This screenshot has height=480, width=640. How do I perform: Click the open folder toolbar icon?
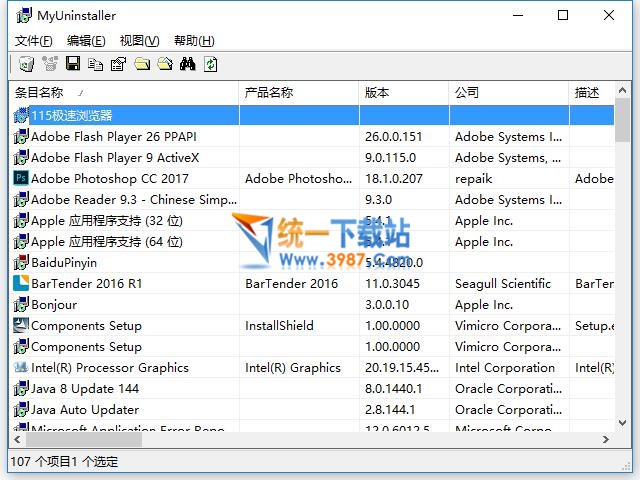tap(165, 64)
